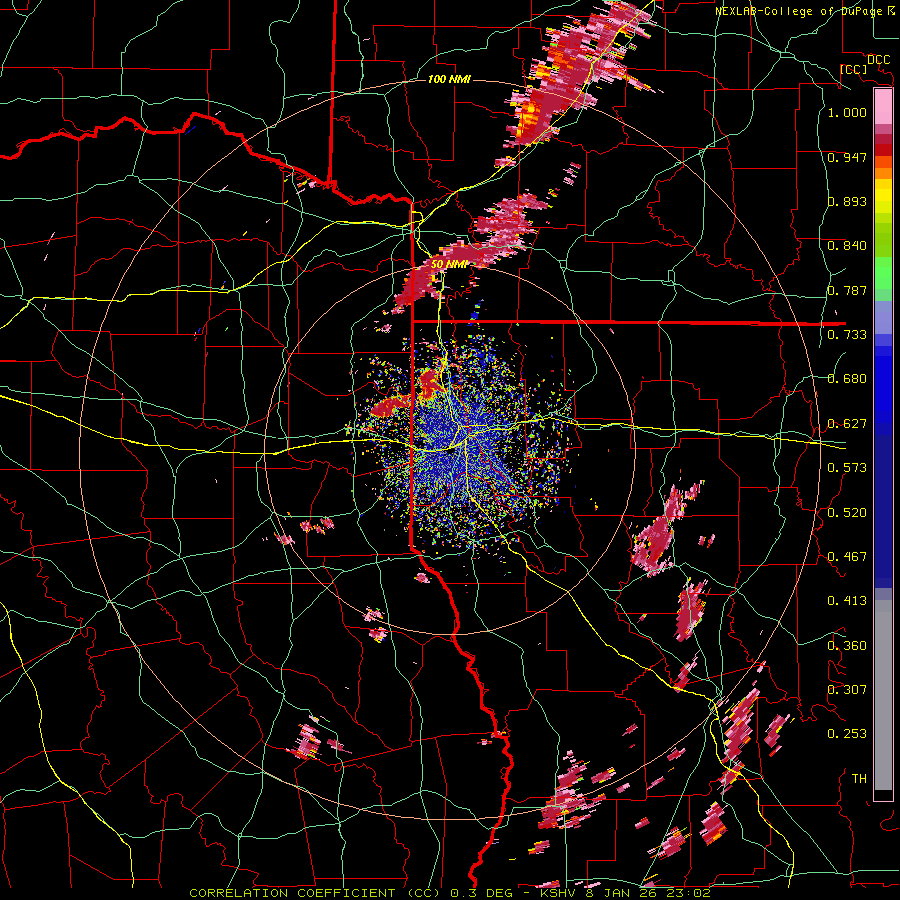Click the TH label beside the color bar
This screenshot has height=900, width=900.
859,779
